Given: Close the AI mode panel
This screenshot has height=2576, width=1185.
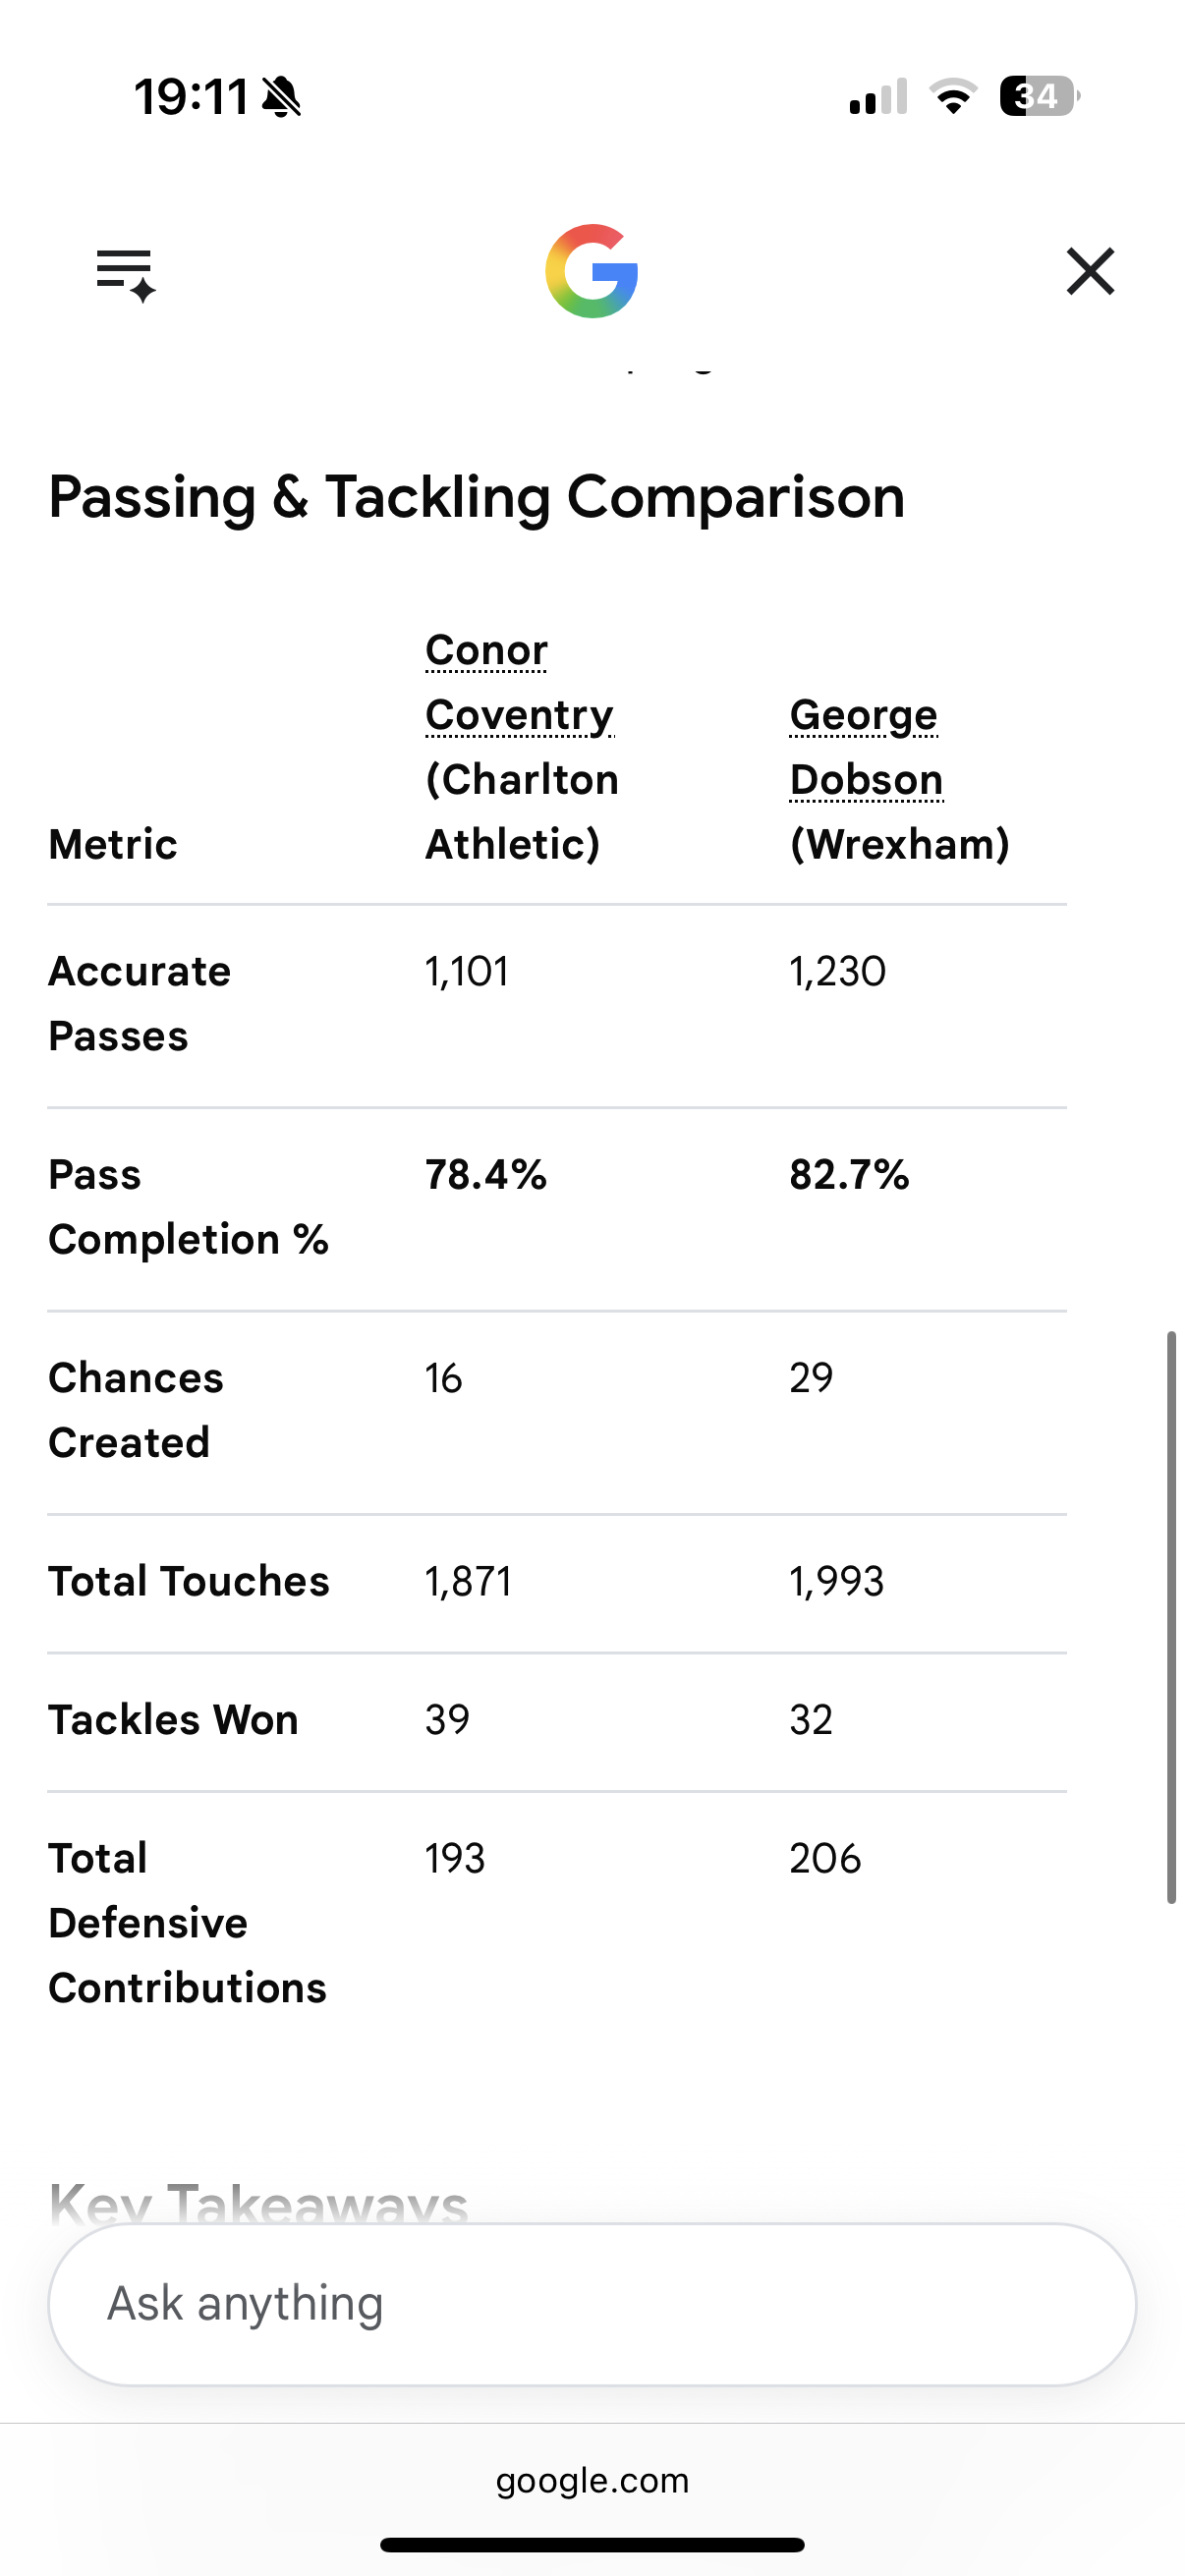Looking at the screenshot, I should tap(1090, 272).
